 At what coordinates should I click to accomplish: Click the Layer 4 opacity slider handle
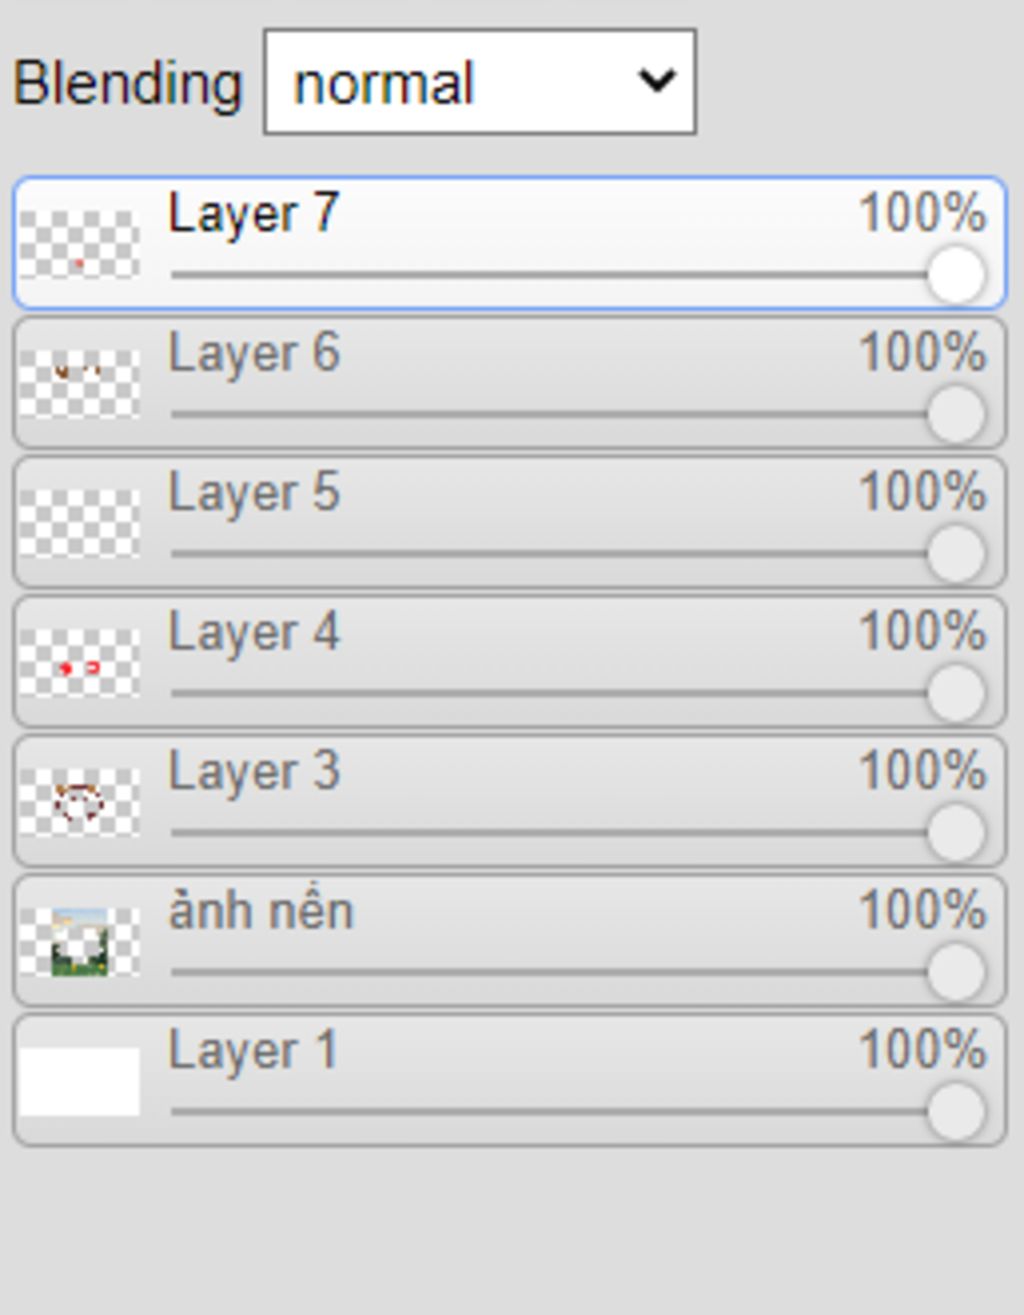(x=956, y=693)
